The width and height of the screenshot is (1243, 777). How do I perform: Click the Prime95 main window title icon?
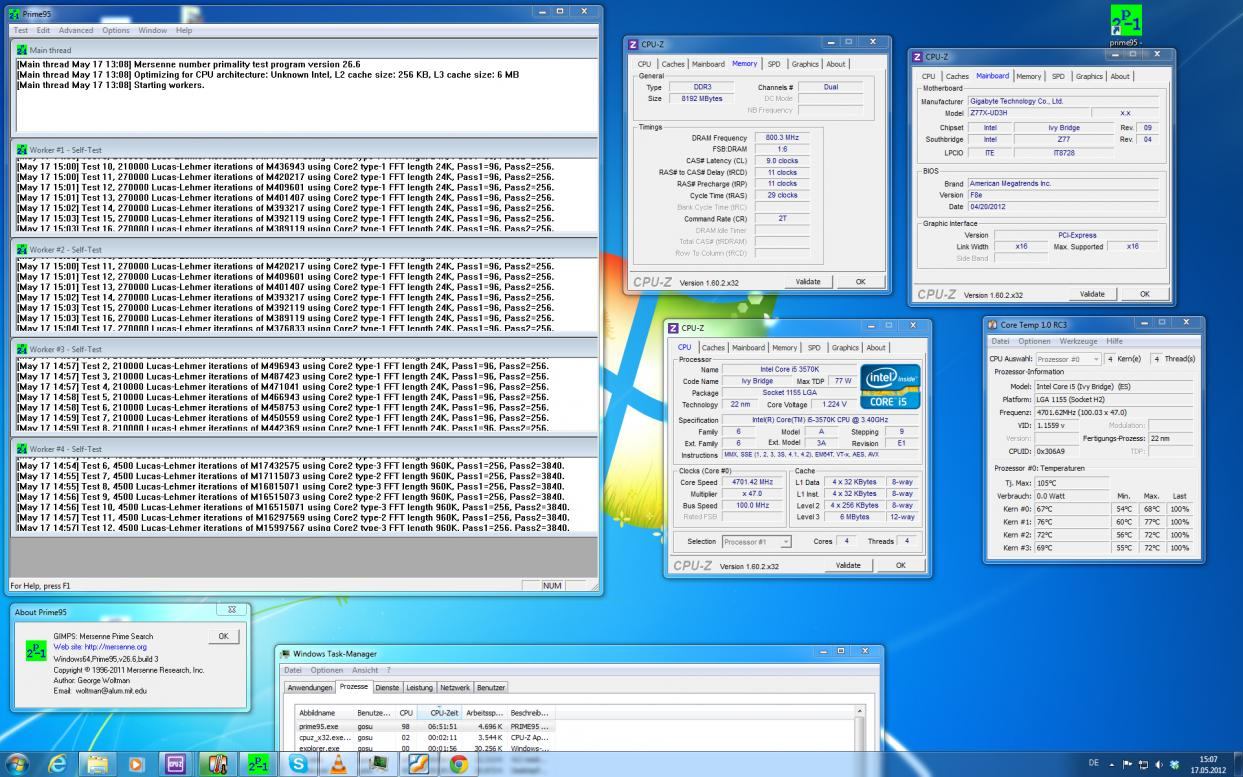tap(14, 12)
